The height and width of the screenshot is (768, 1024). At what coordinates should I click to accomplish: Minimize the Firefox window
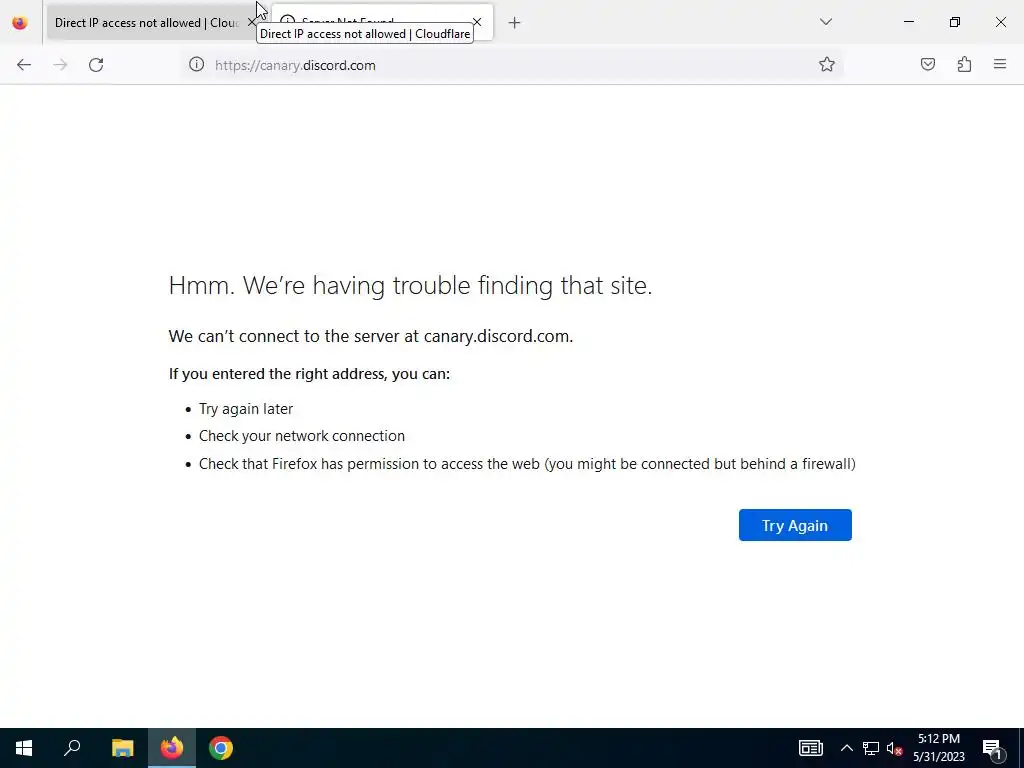[908, 22]
